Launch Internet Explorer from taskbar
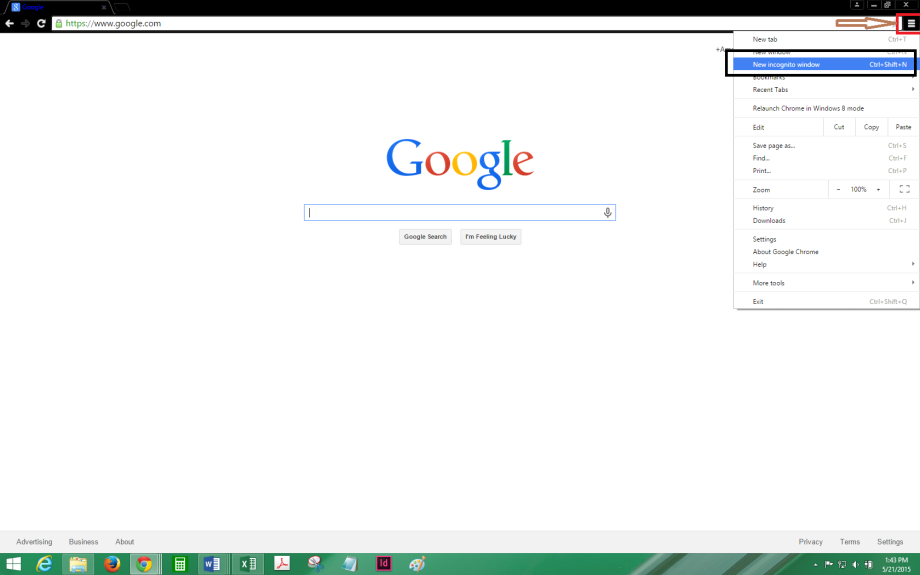 point(45,564)
